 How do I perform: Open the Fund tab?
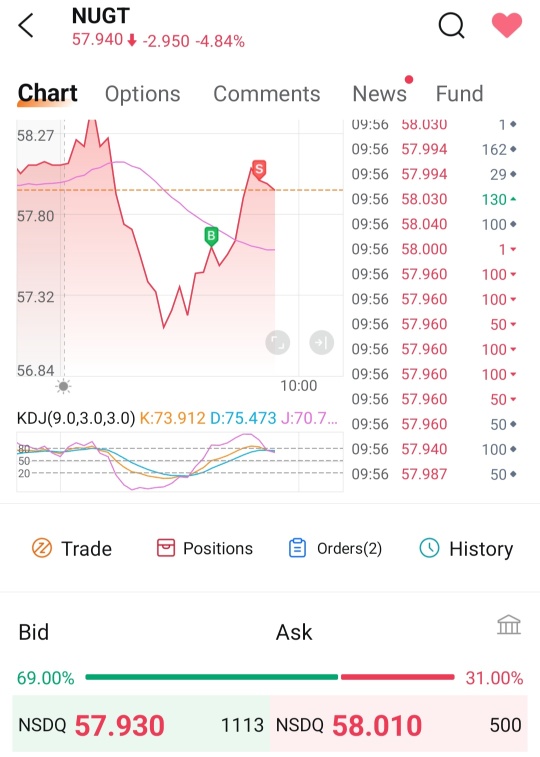(459, 94)
